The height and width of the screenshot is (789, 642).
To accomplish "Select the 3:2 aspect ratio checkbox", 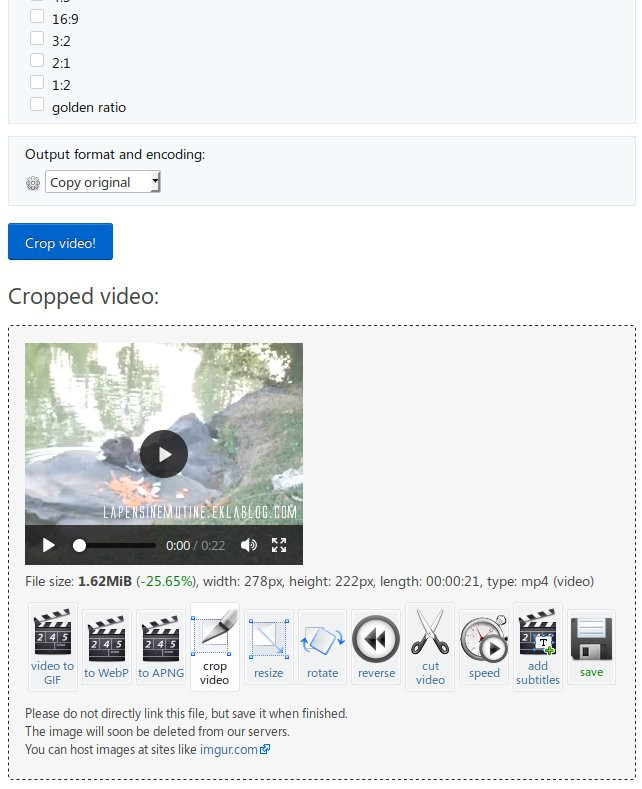I will (37, 38).
